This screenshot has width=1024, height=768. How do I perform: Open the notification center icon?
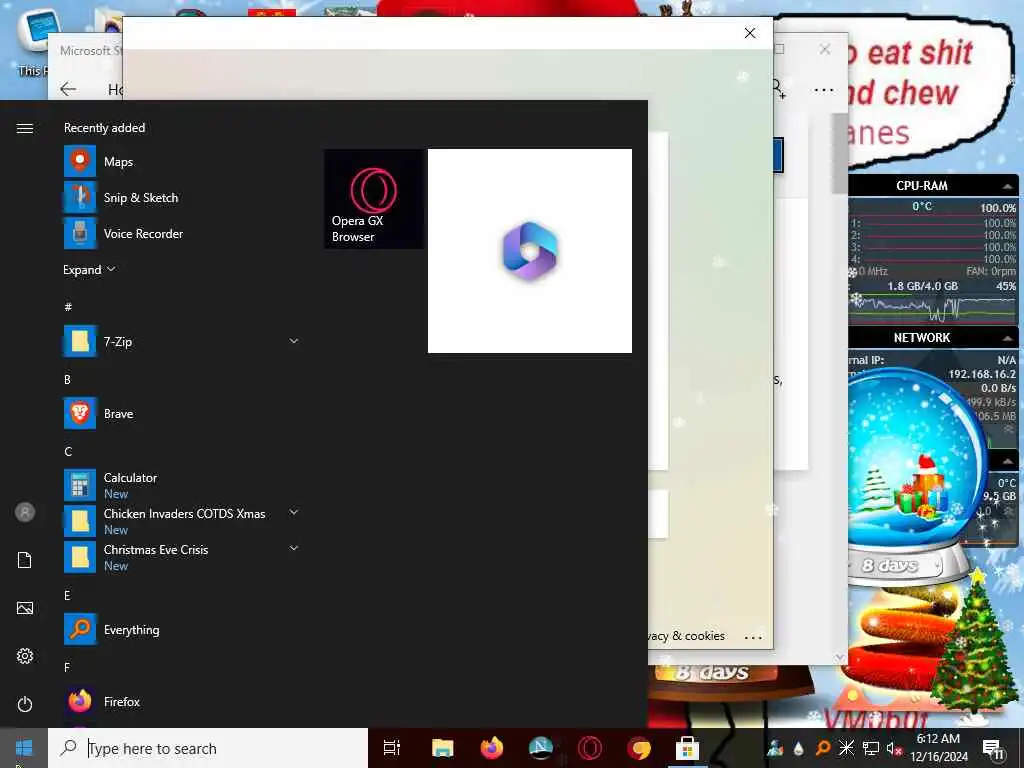click(993, 748)
